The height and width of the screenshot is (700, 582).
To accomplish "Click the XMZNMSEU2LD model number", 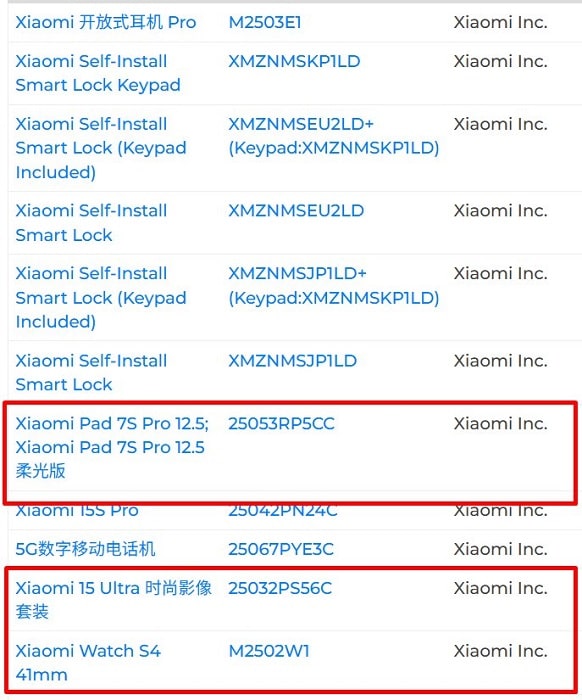I will 296,211.
